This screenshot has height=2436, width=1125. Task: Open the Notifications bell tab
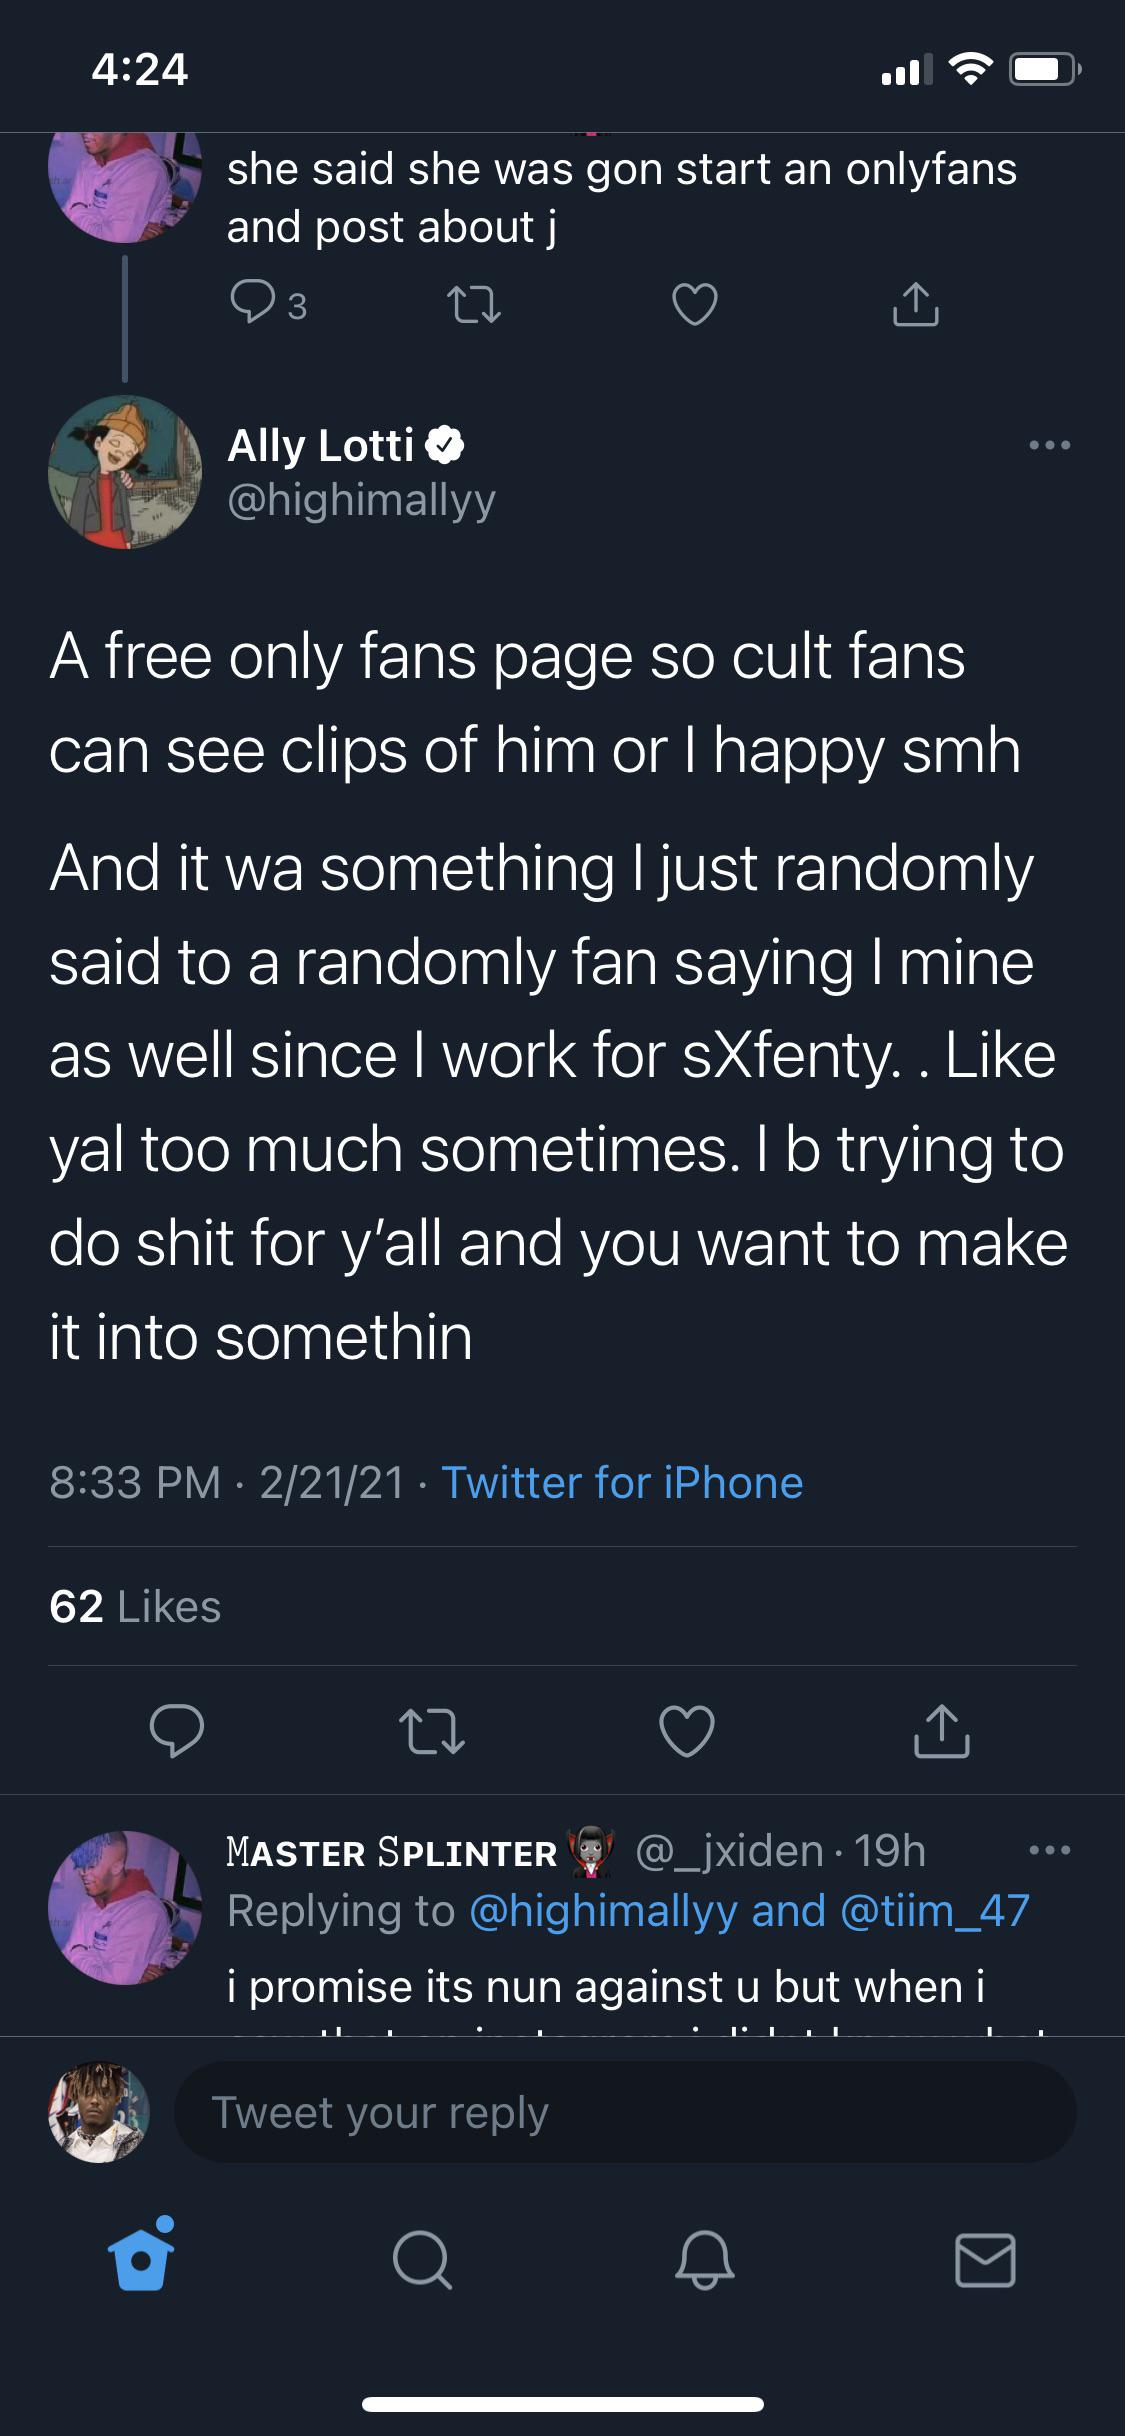tap(704, 2260)
